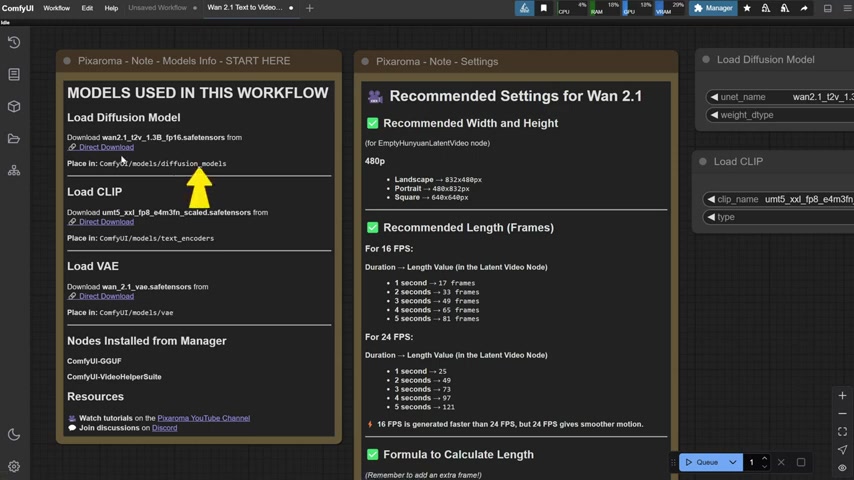The height and width of the screenshot is (480, 854).
Task: Open the node library list icon in sidebar
Action: [14, 74]
